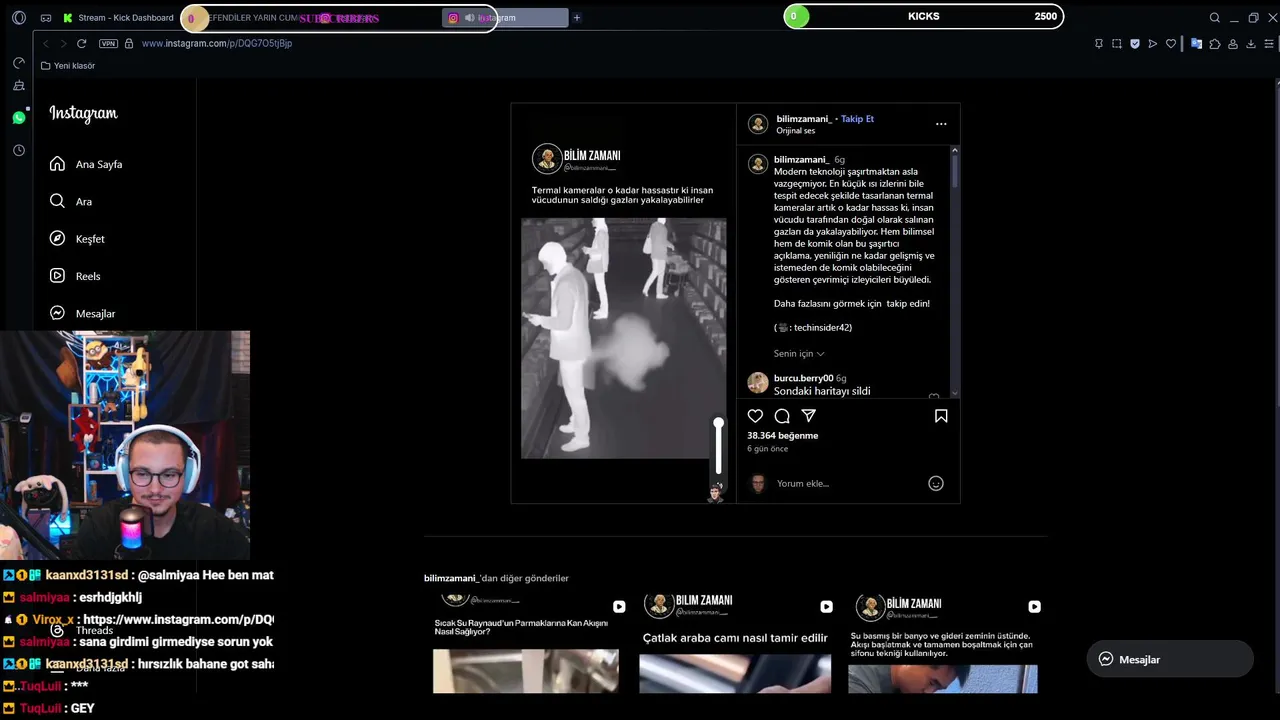Viewport: 1280px width, 720px height.
Task: Take a snapshot with the capture icon
Action: (1117, 44)
